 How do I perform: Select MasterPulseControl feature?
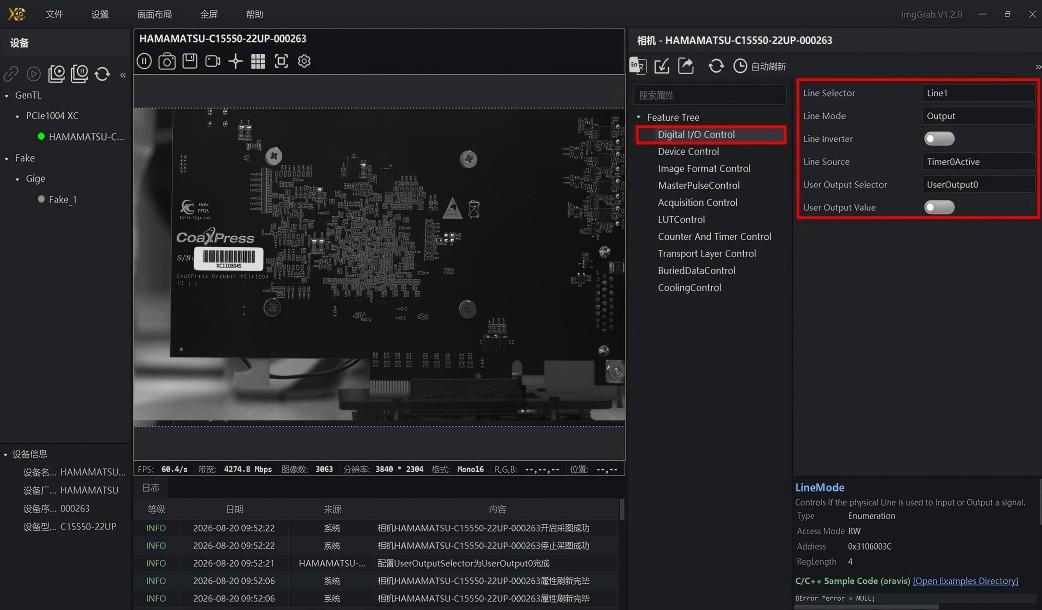pyautogui.click(x=698, y=185)
